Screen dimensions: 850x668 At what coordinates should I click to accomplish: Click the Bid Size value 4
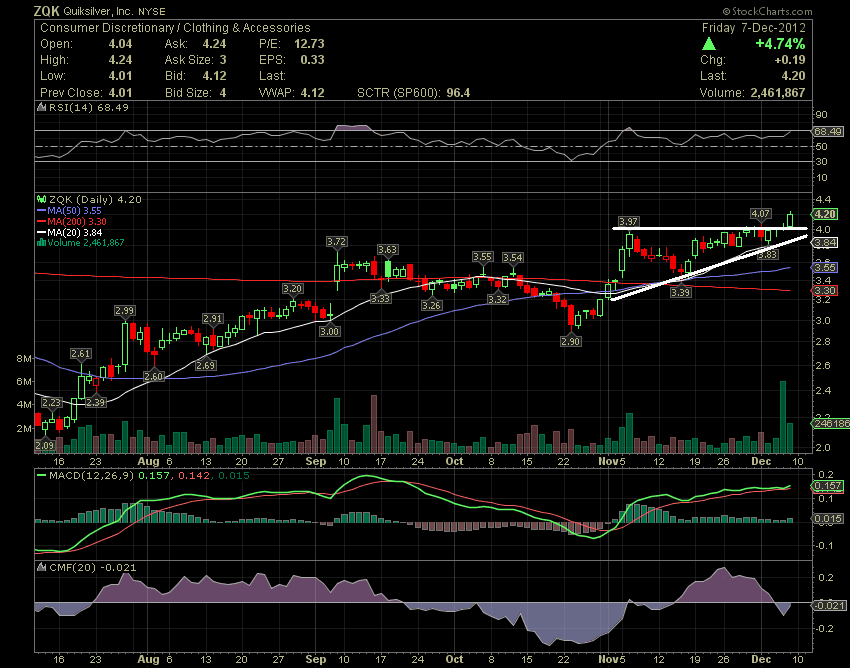tap(223, 93)
